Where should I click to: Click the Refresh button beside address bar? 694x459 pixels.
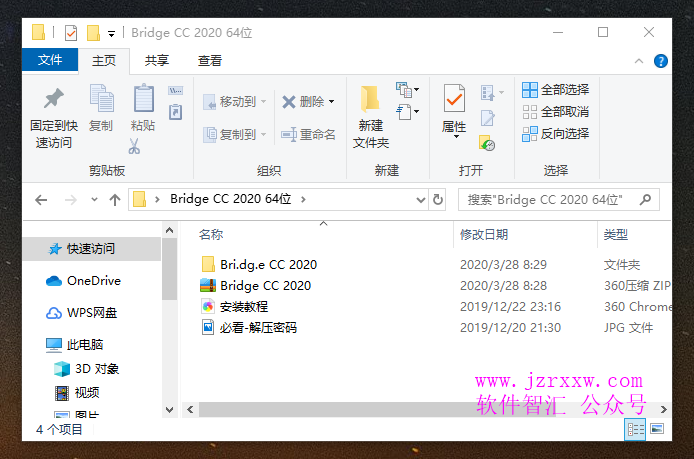[x=438, y=200]
